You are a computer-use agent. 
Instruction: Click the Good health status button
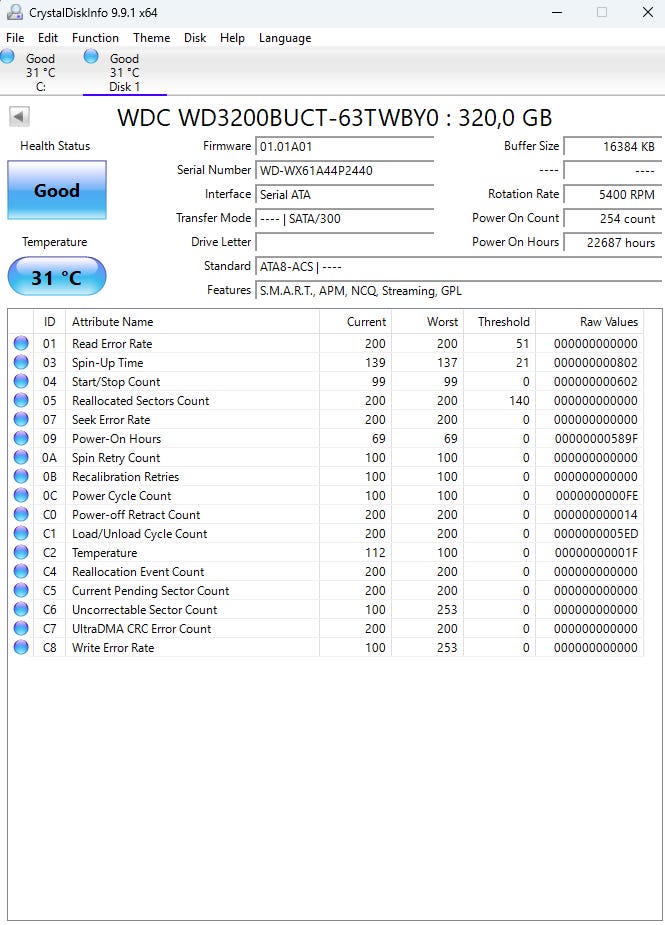[57, 190]
